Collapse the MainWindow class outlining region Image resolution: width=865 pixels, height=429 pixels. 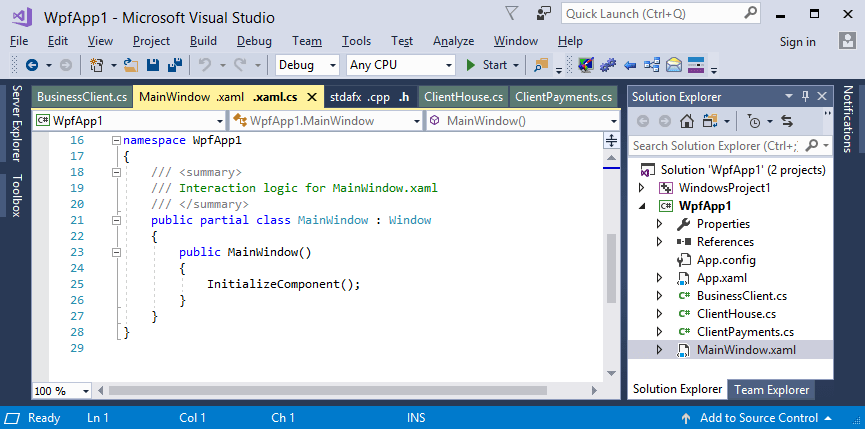(116, 221)
